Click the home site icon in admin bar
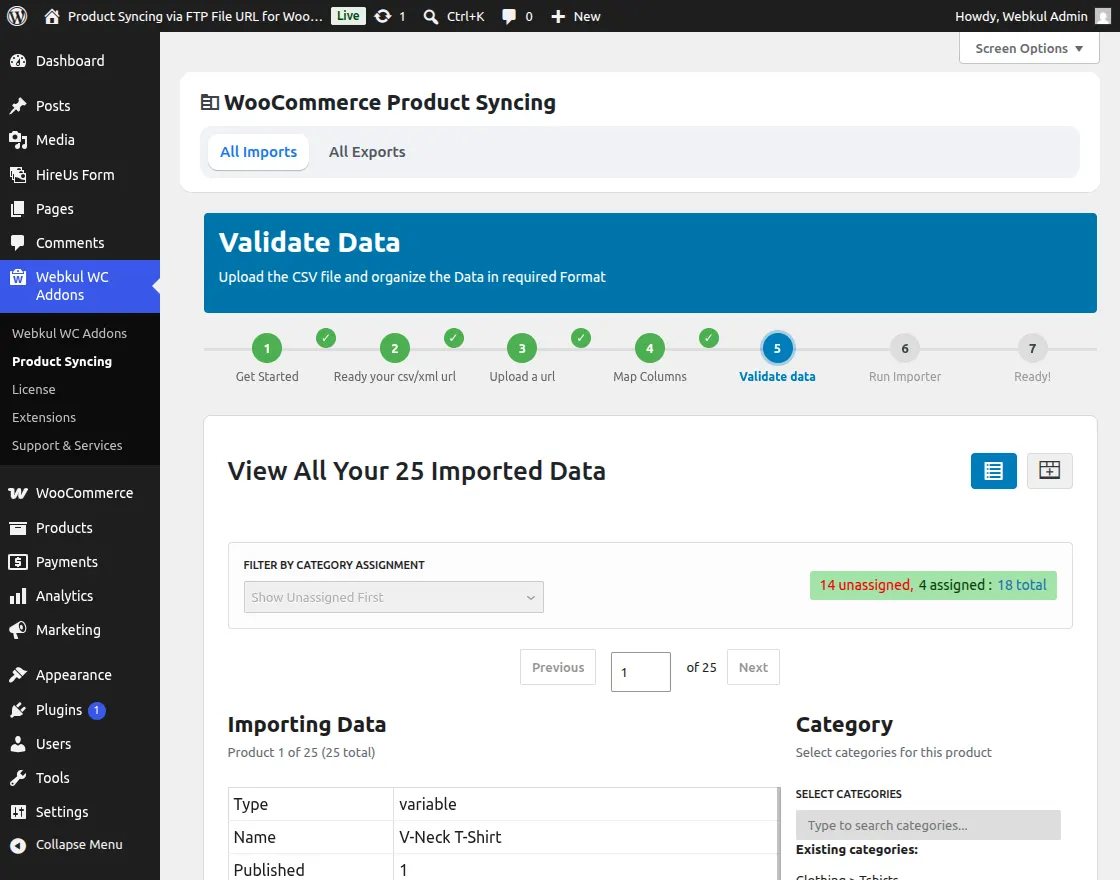 (51, 16)
